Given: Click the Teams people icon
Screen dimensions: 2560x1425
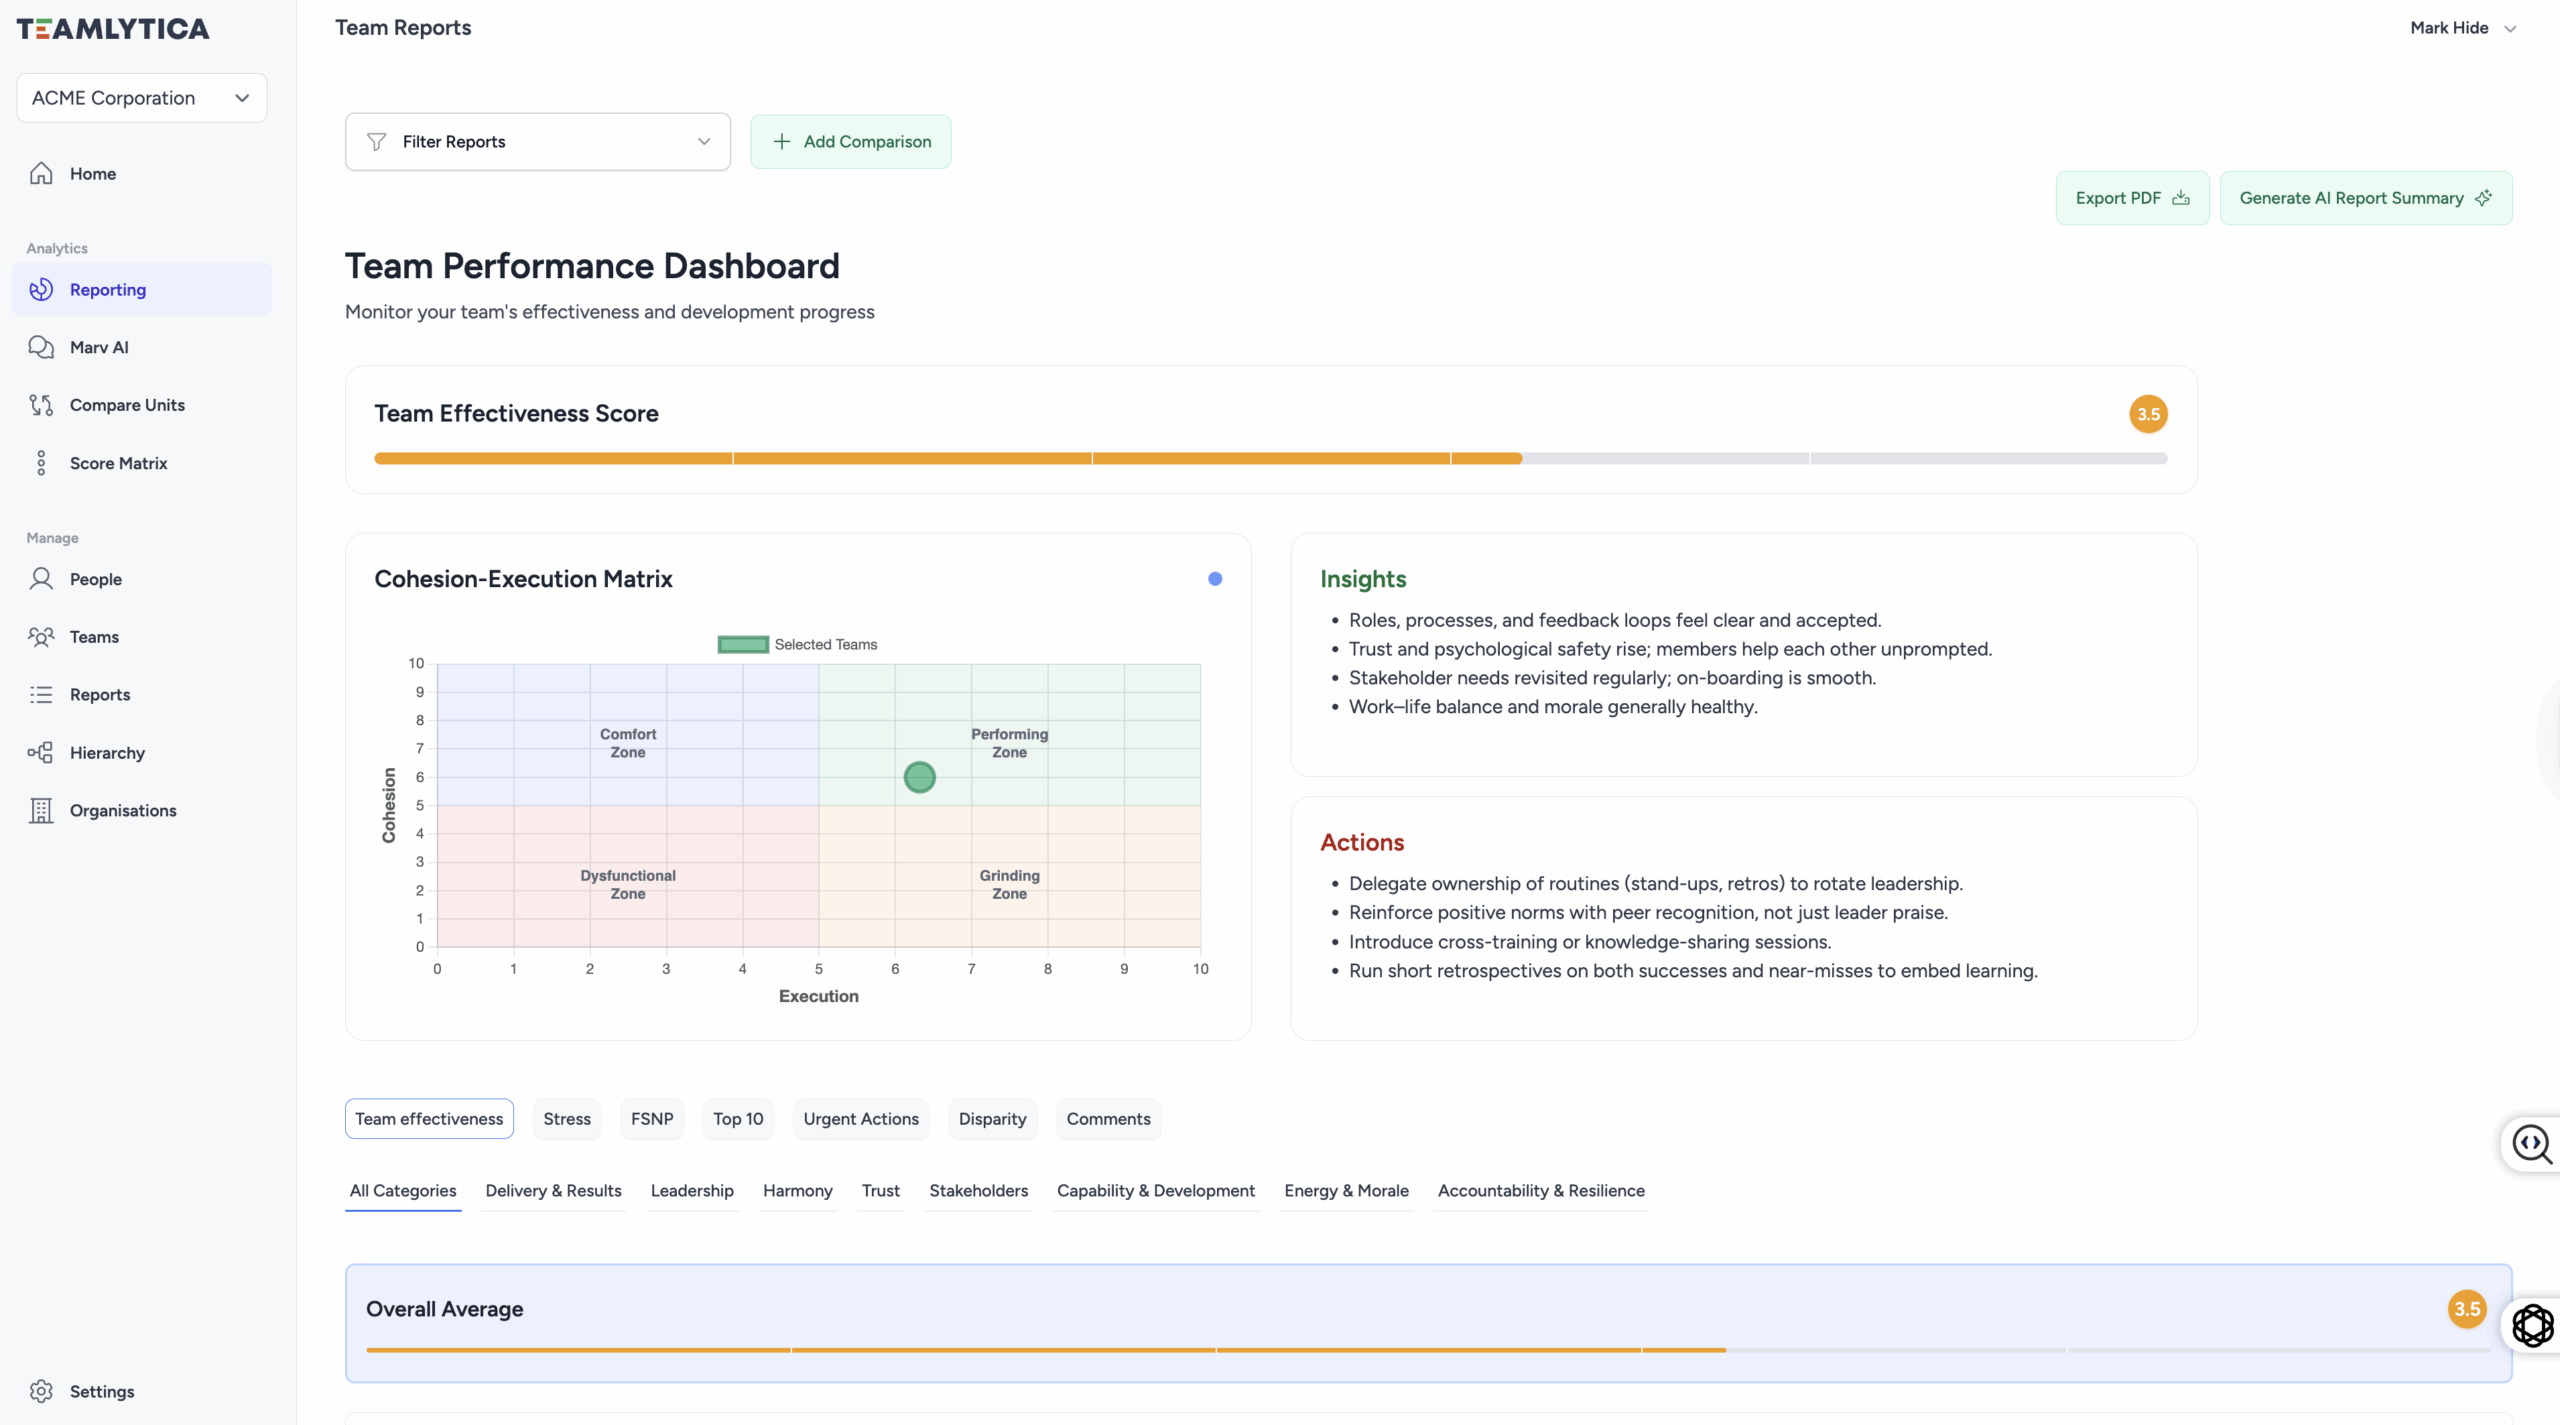Looking at the screenshot, I should [x=41, y=637].
